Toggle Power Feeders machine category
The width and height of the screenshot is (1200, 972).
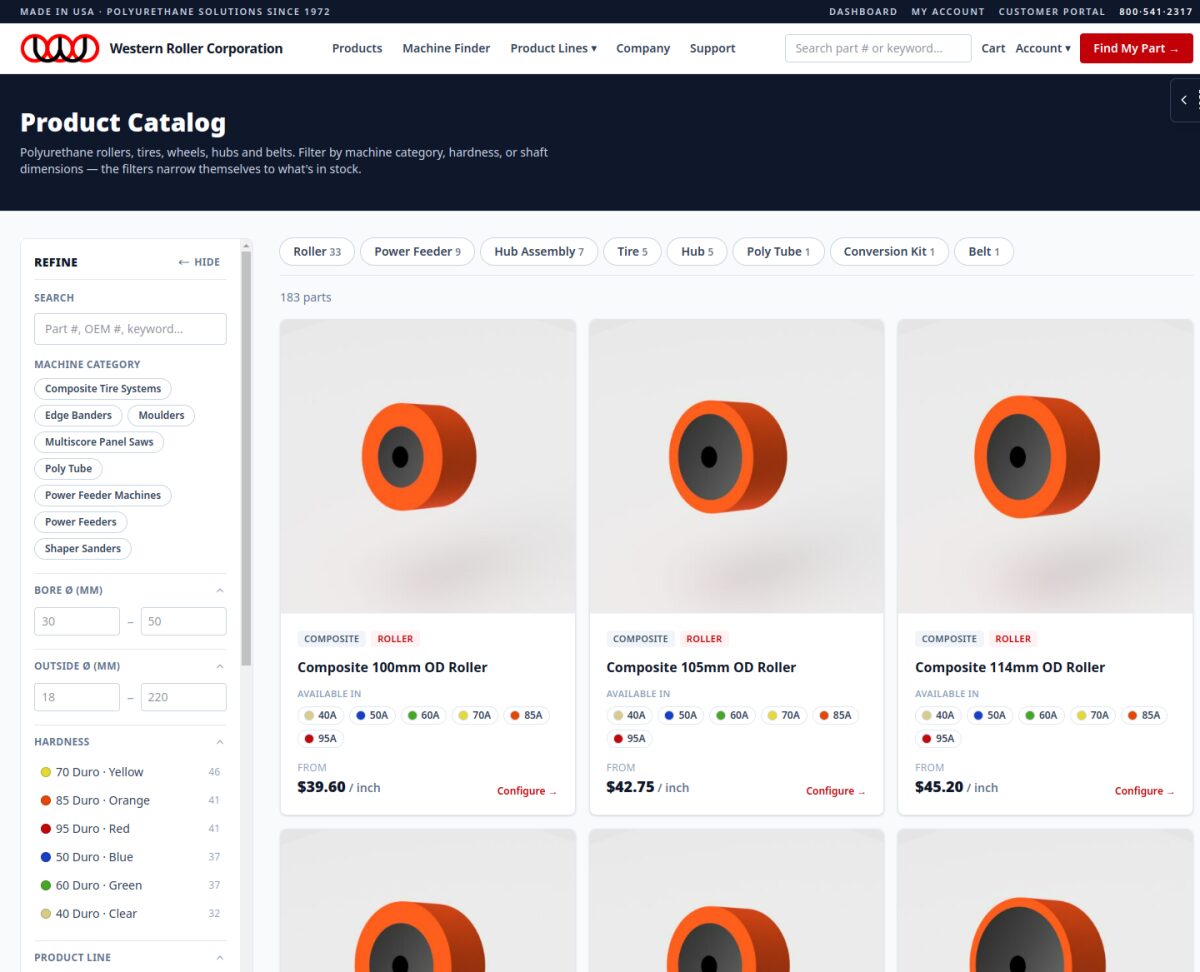[81, 522]
